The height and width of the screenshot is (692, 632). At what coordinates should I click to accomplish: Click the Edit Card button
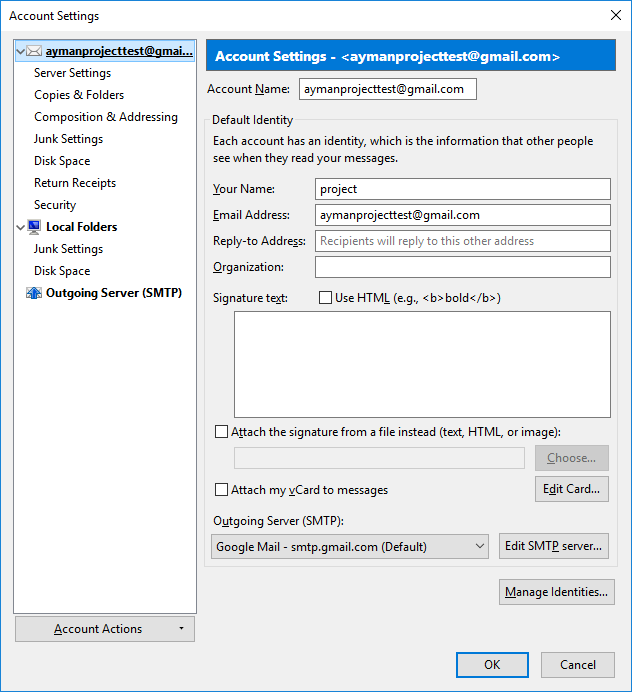pyautogui.click(x=572, y=489)
